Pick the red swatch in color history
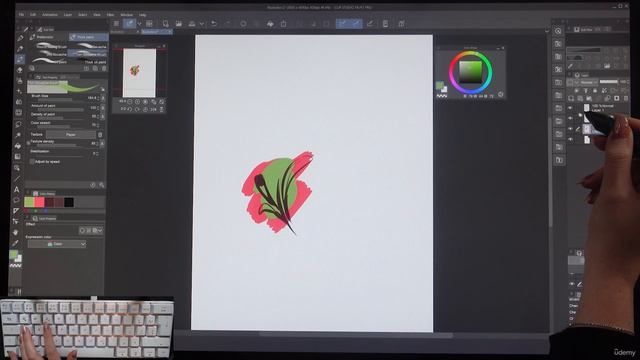Image resolution: width=640 pixels, height=360 pixels. 39,202
